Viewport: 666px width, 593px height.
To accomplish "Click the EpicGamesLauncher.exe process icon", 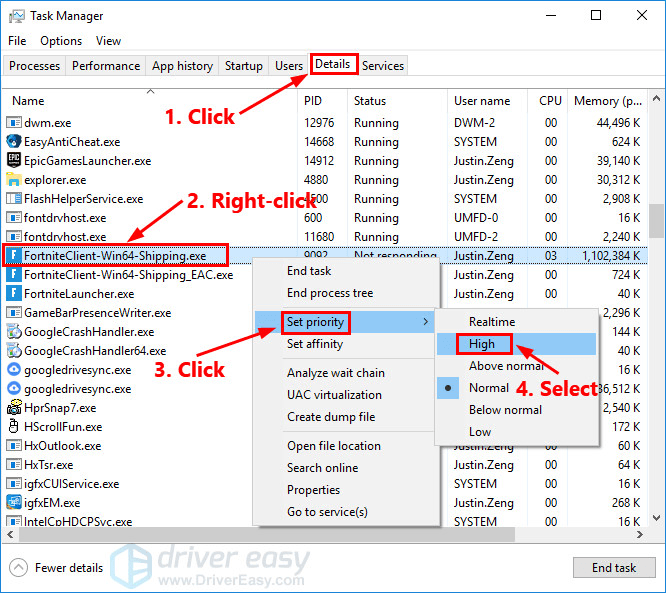I will 14,161.
